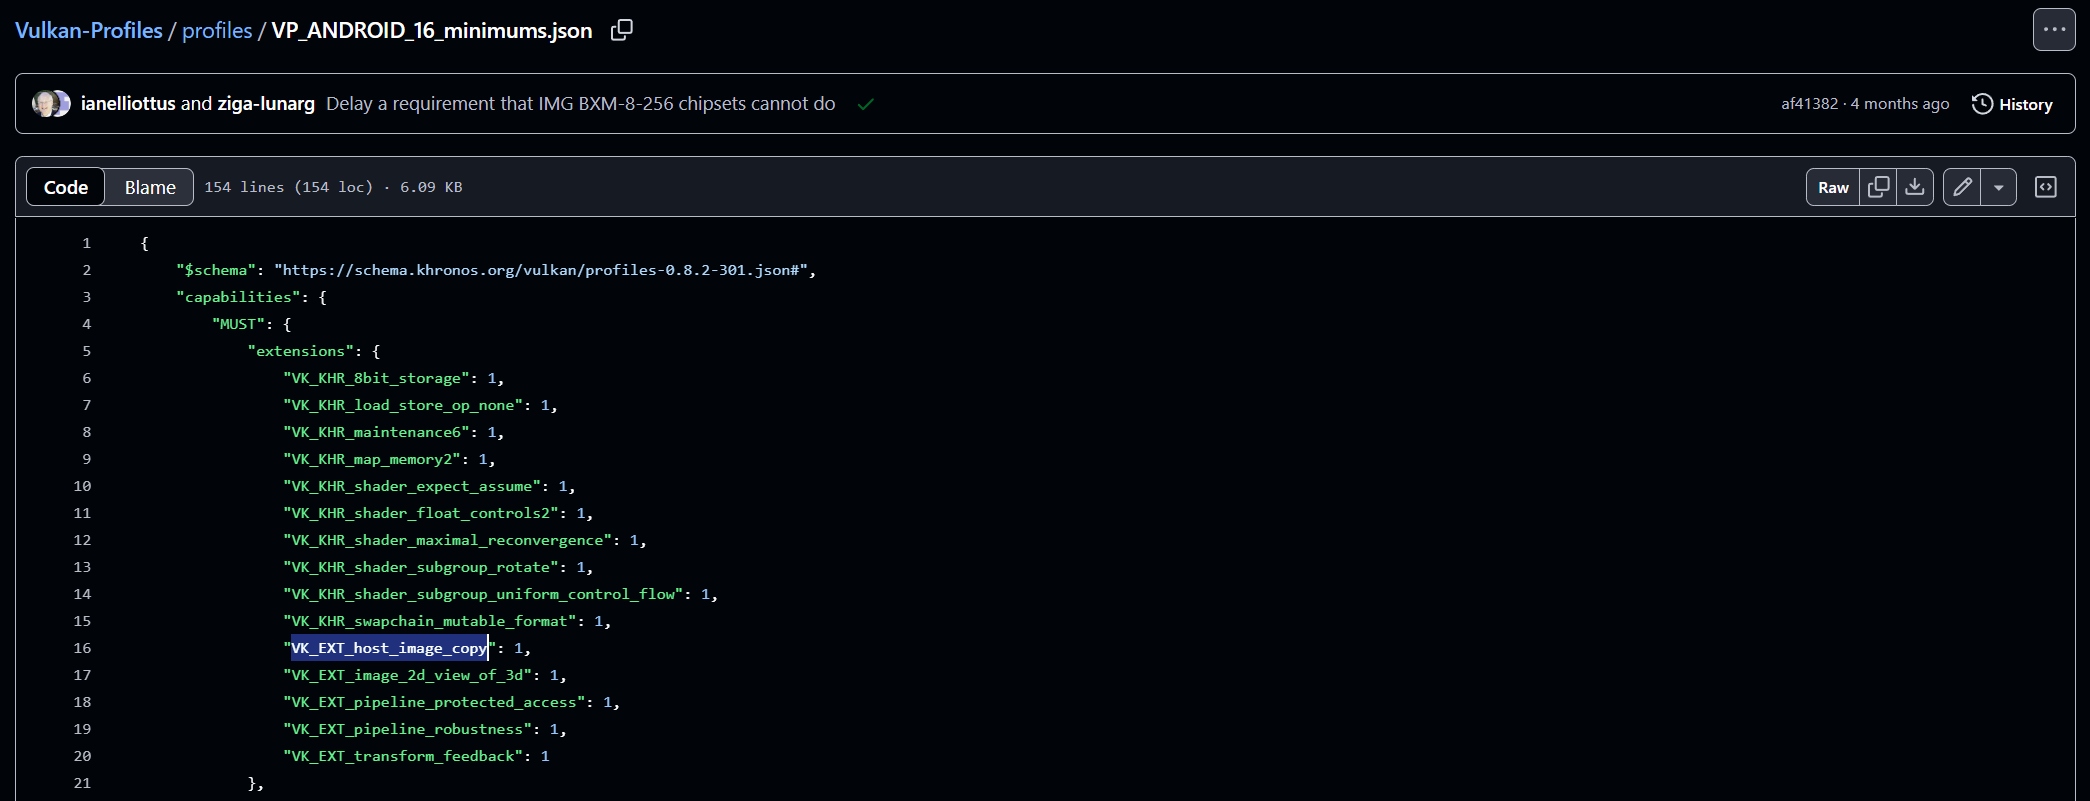
Task: Navigate to the profiles folder
Action: point(217,31)
